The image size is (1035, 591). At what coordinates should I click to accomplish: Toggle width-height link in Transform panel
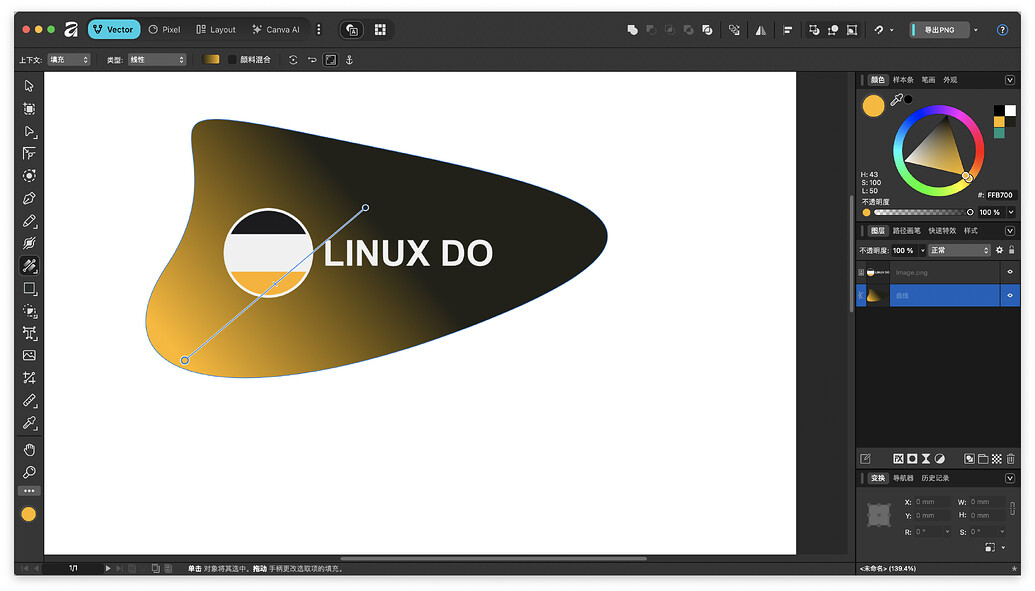pyautogui.click(x=1012, y=508)
